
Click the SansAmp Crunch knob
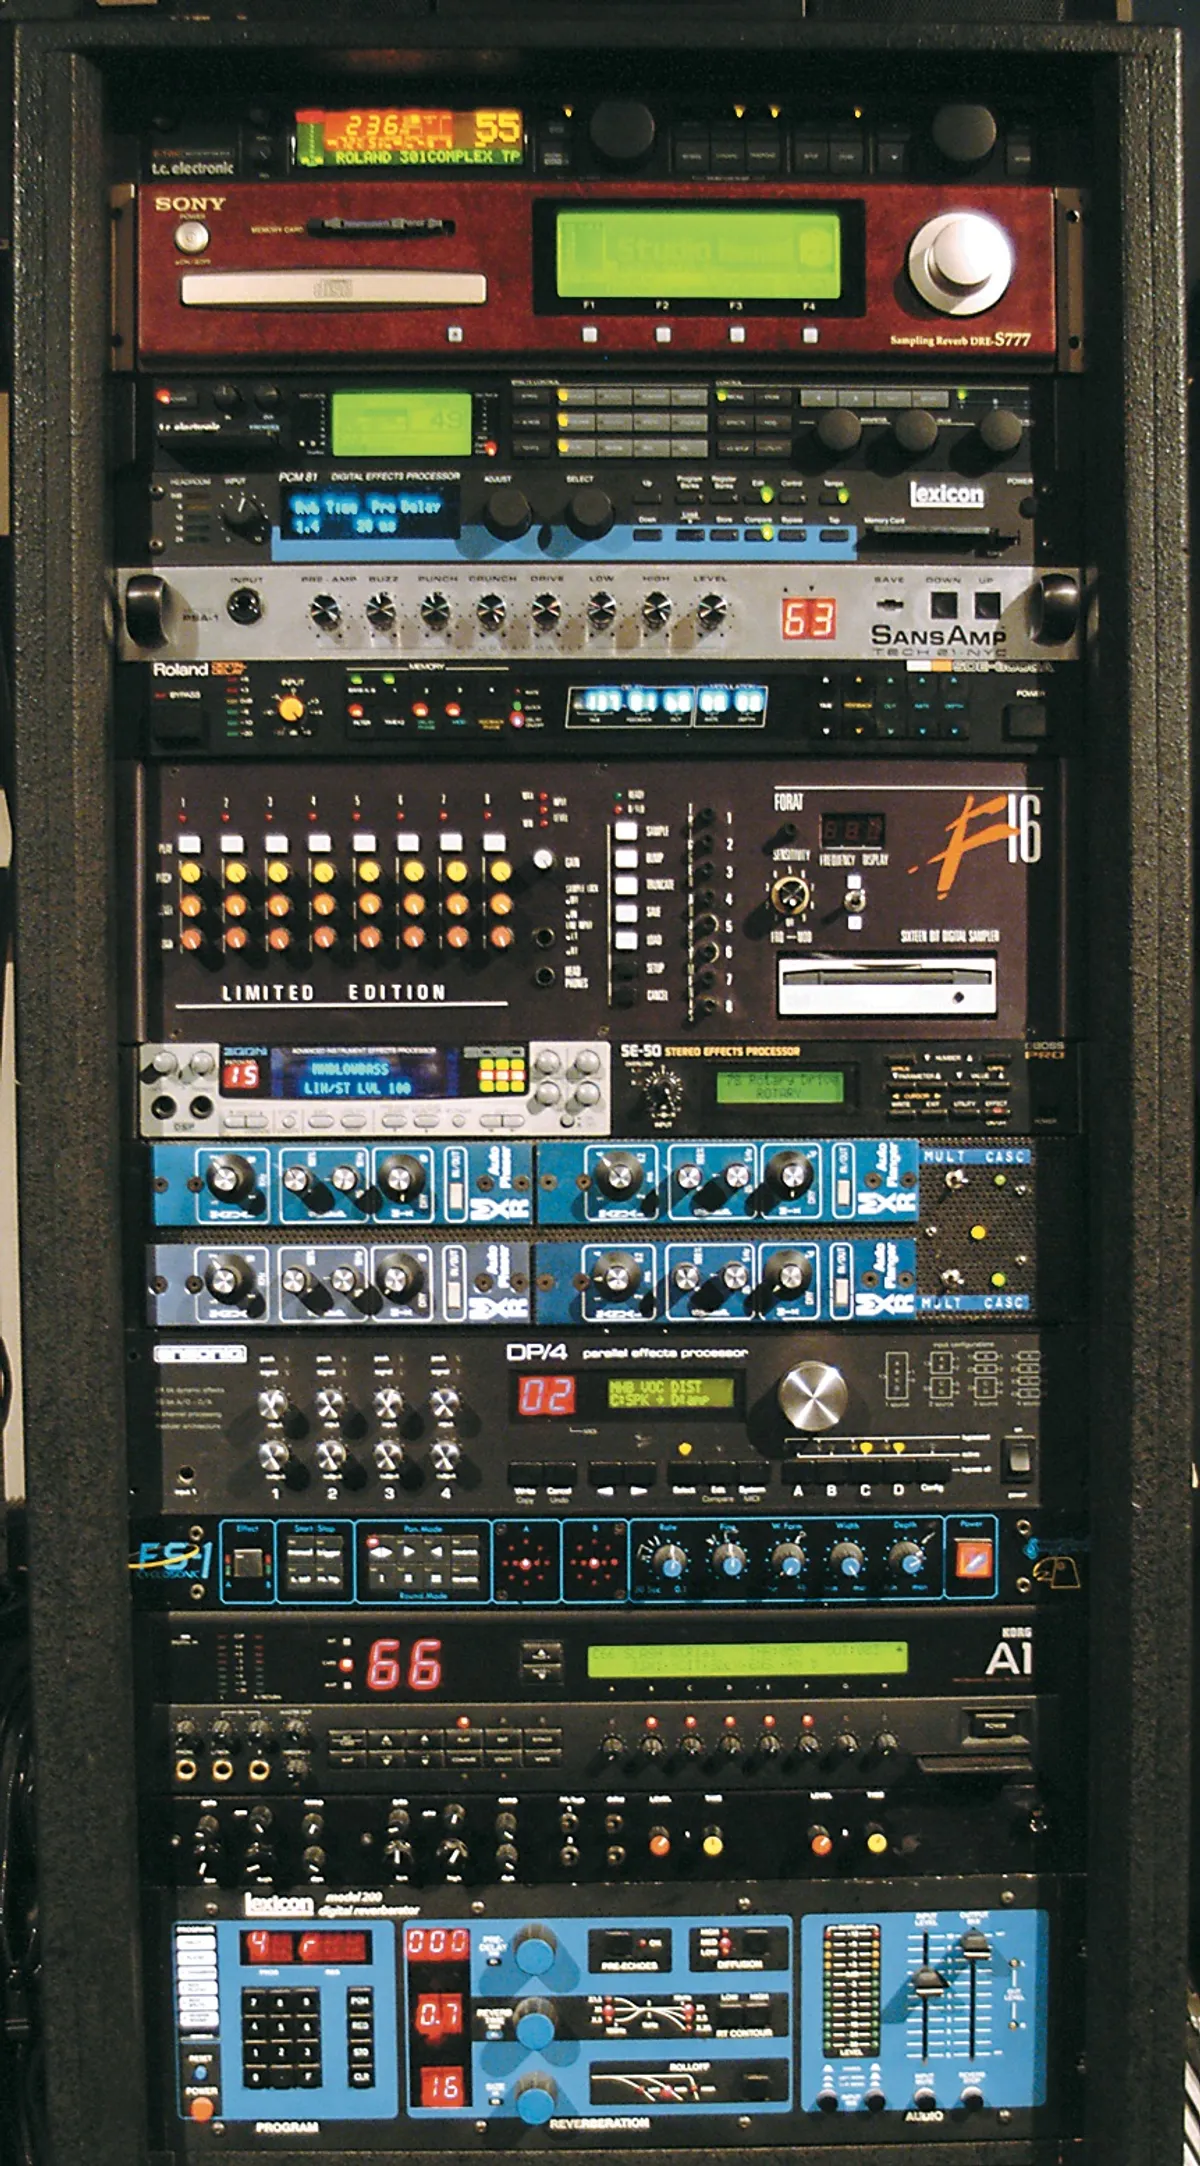pyautogui.click(x=490, y=610)
